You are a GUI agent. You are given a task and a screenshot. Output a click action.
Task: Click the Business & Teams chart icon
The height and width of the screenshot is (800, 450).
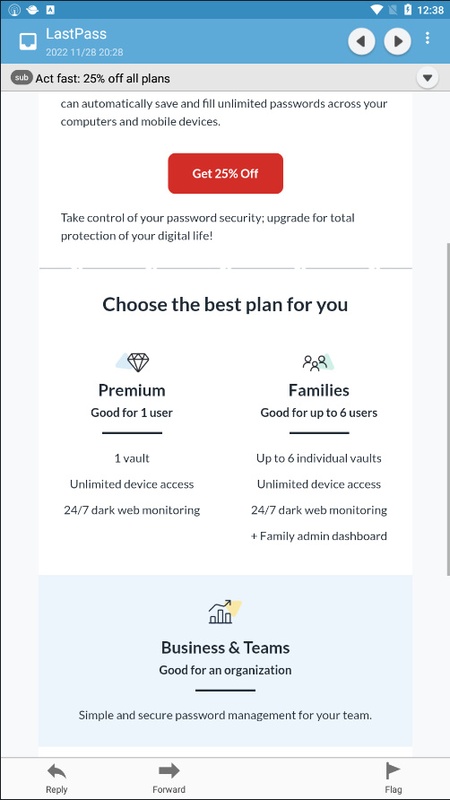click(224, 612)
